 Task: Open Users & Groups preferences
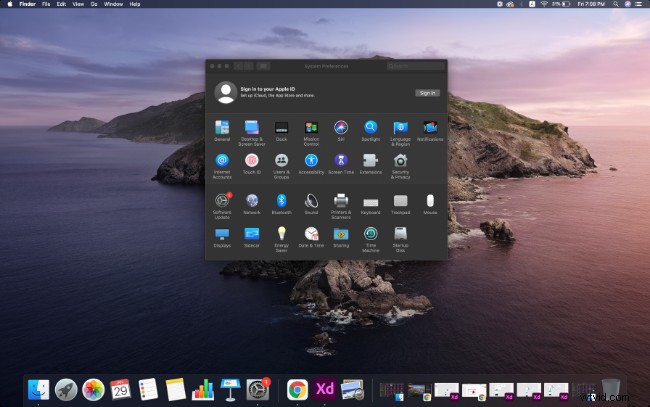[281, 160]
